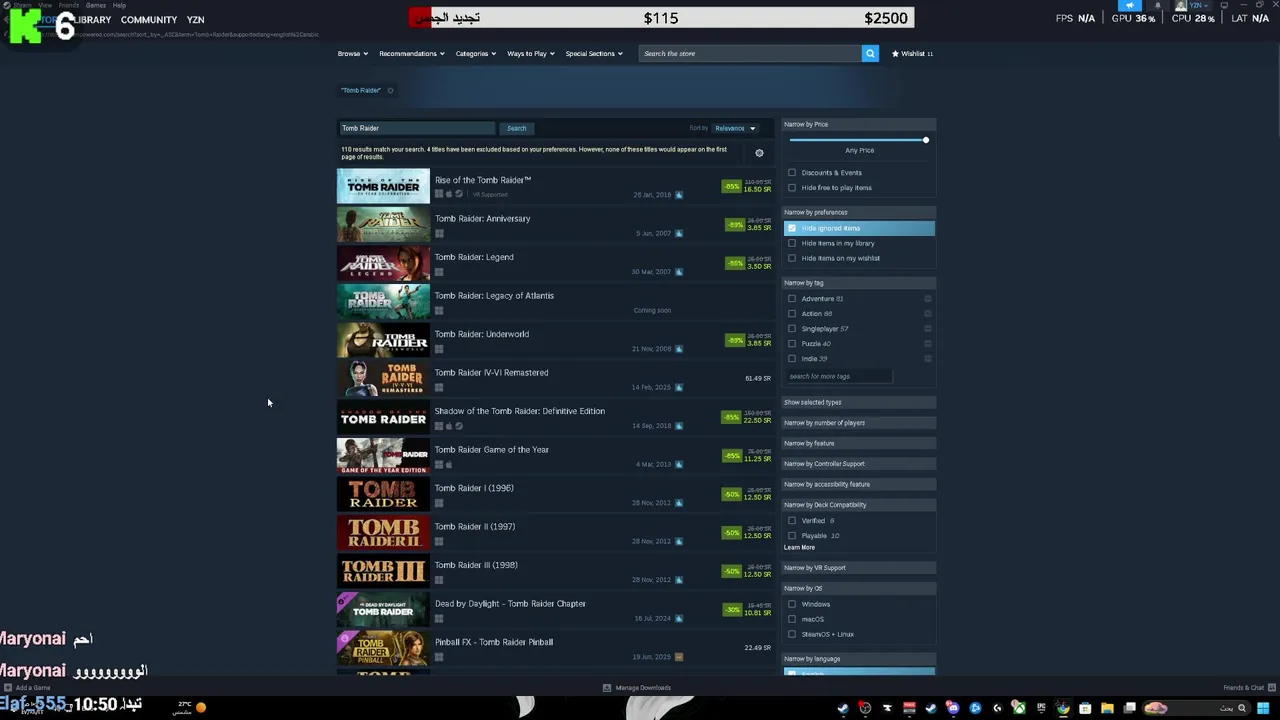Image resolution: width=1280 pixels, height=720 pixels.
Task: Check Hide items on my wishlist
Action: 792,258
